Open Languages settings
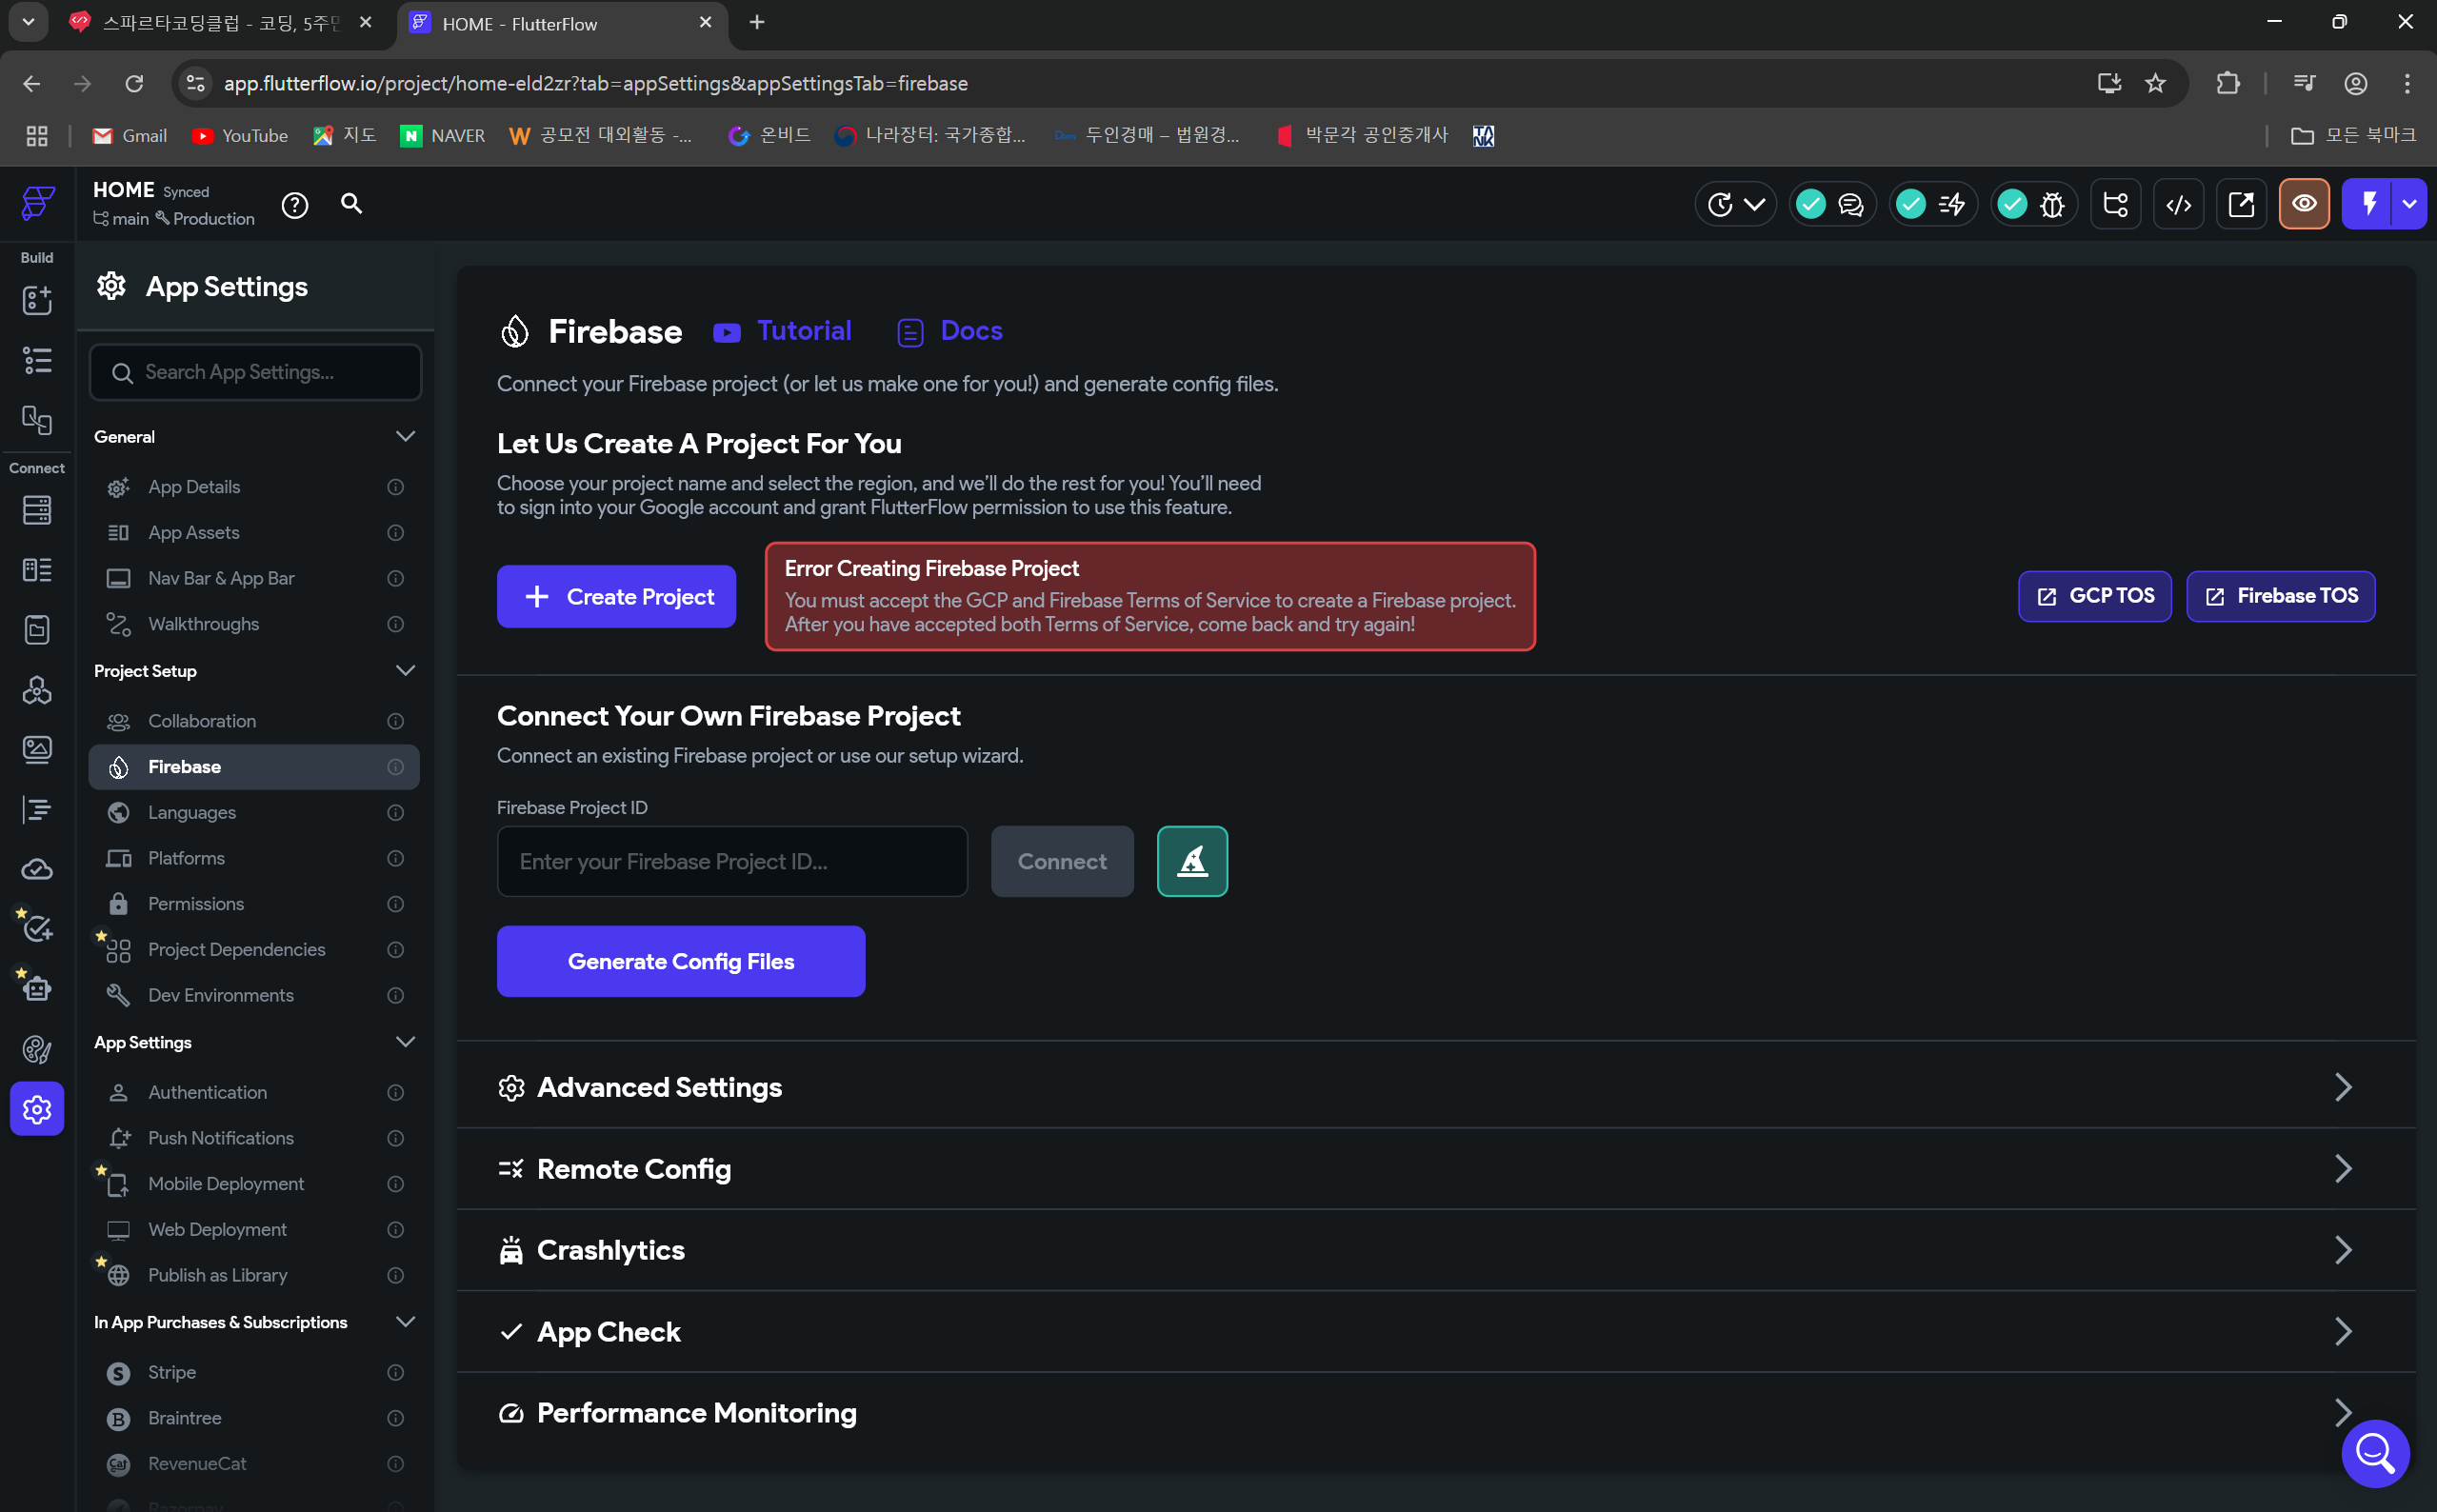The image size is (2437, 1512). [254, 812]
